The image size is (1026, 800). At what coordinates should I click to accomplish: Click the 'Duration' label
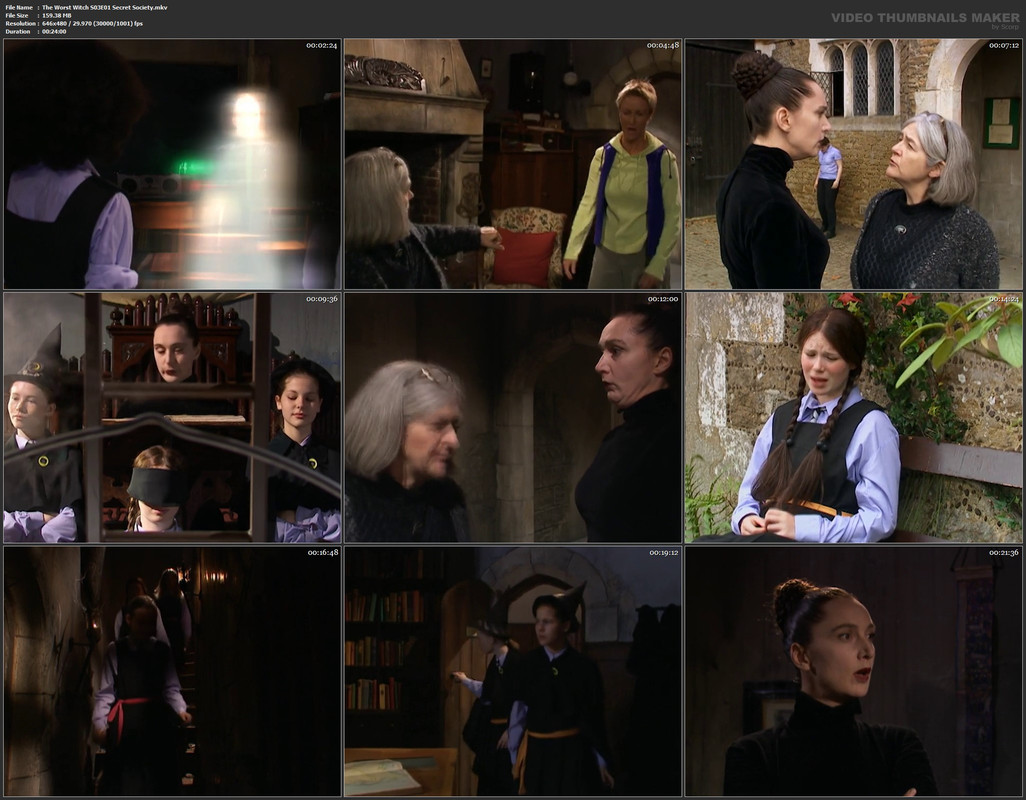click(18, 31)
